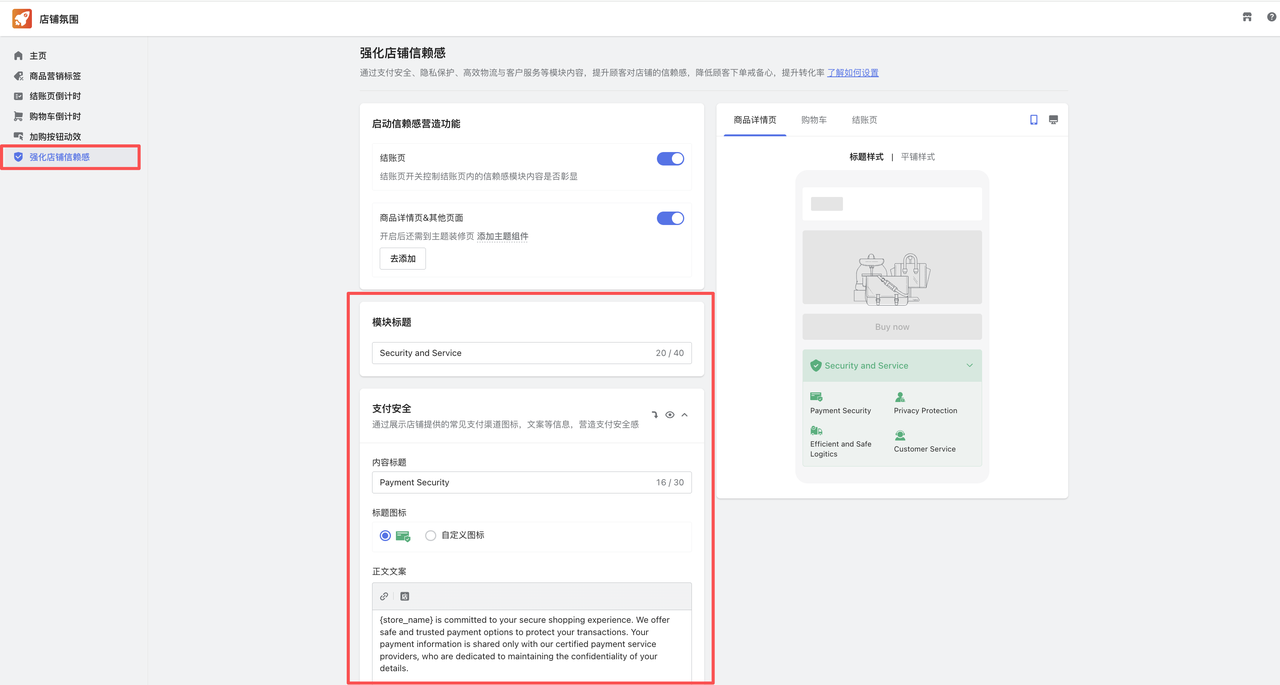Turn off the 商品详情页&其他页面 switch
The width and height of the screenshot is (1280, 685).
669,218
